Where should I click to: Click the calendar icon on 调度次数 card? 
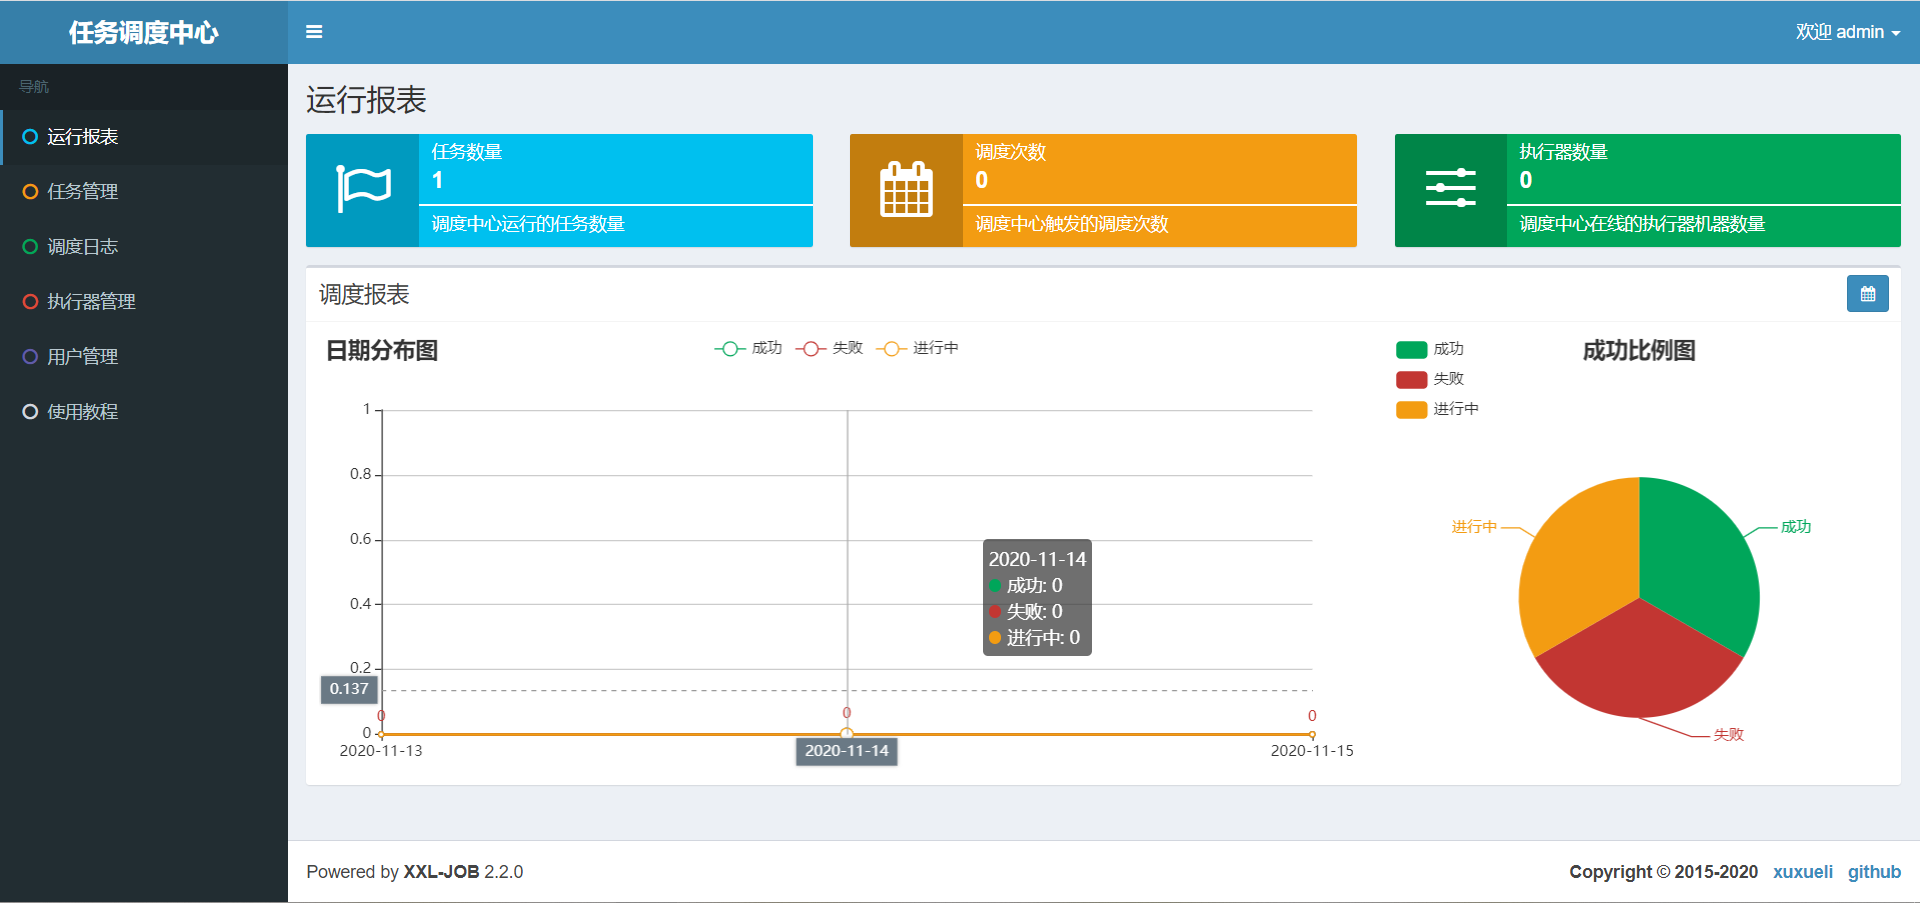[906, 189]
